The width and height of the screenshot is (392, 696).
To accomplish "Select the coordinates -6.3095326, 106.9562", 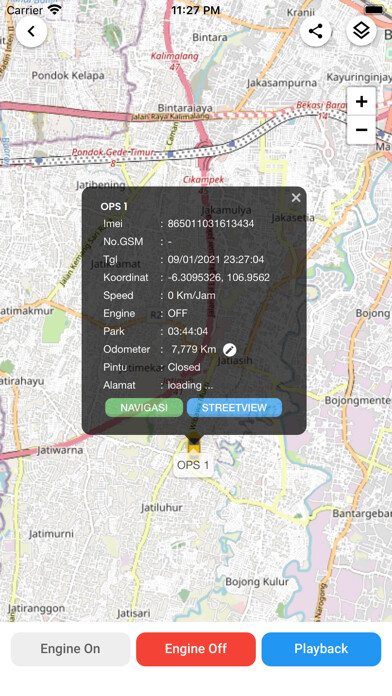I will coord(218,278).
